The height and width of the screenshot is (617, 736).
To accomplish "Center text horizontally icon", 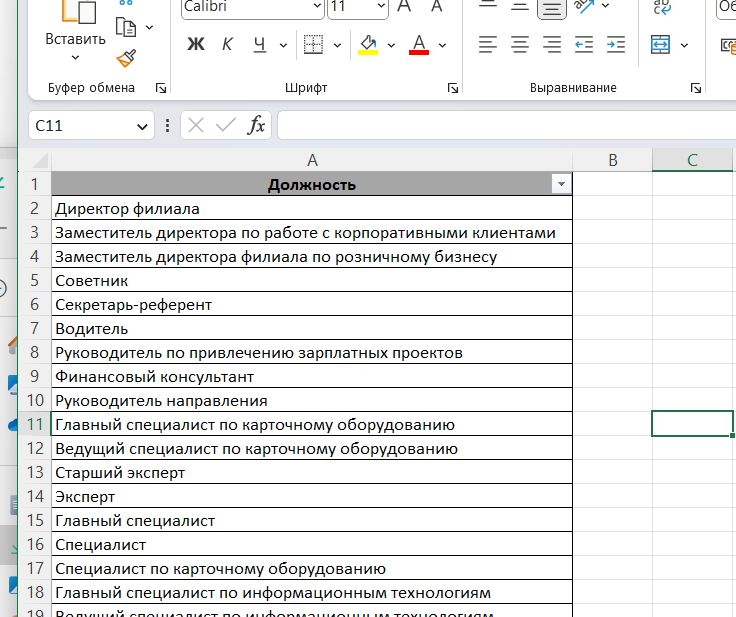I will (x=520, y=45).
